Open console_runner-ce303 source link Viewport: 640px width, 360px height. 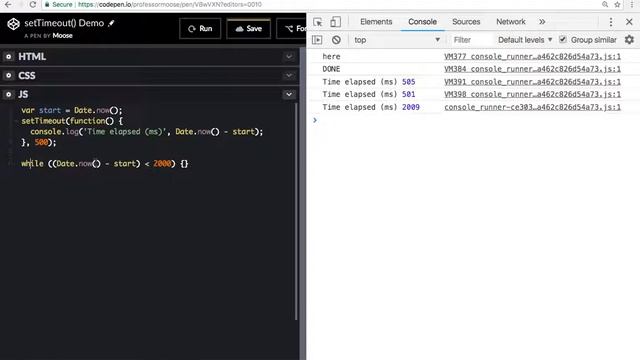coord(532,107)
